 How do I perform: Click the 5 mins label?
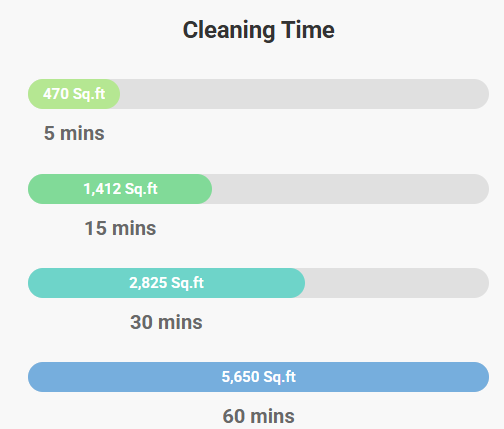74,133
